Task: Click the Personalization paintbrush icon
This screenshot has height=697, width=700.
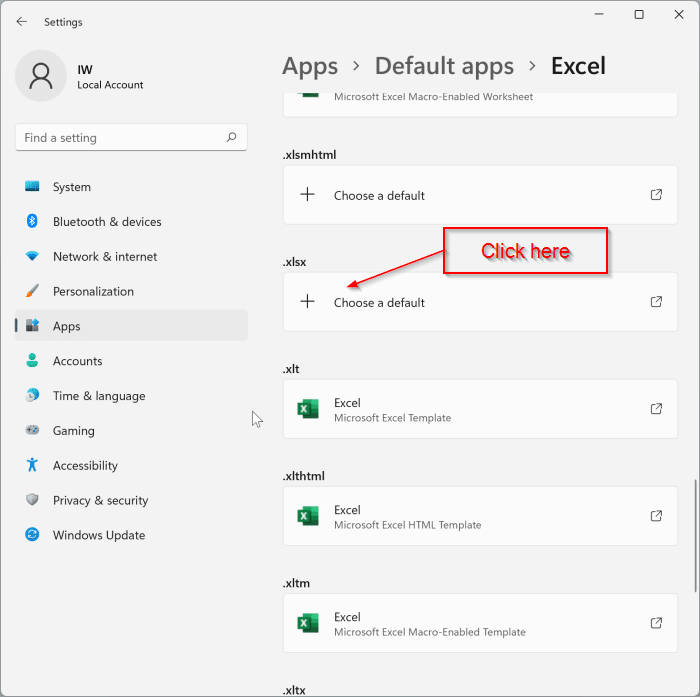Action: click(x=32, y=291)
